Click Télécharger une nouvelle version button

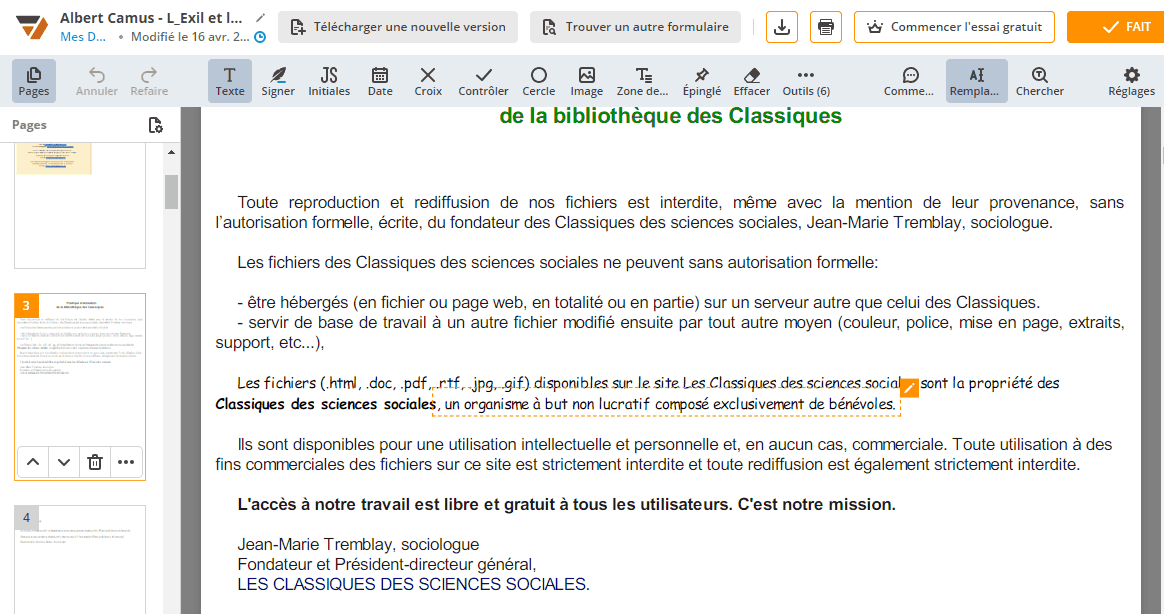(398, 27)
